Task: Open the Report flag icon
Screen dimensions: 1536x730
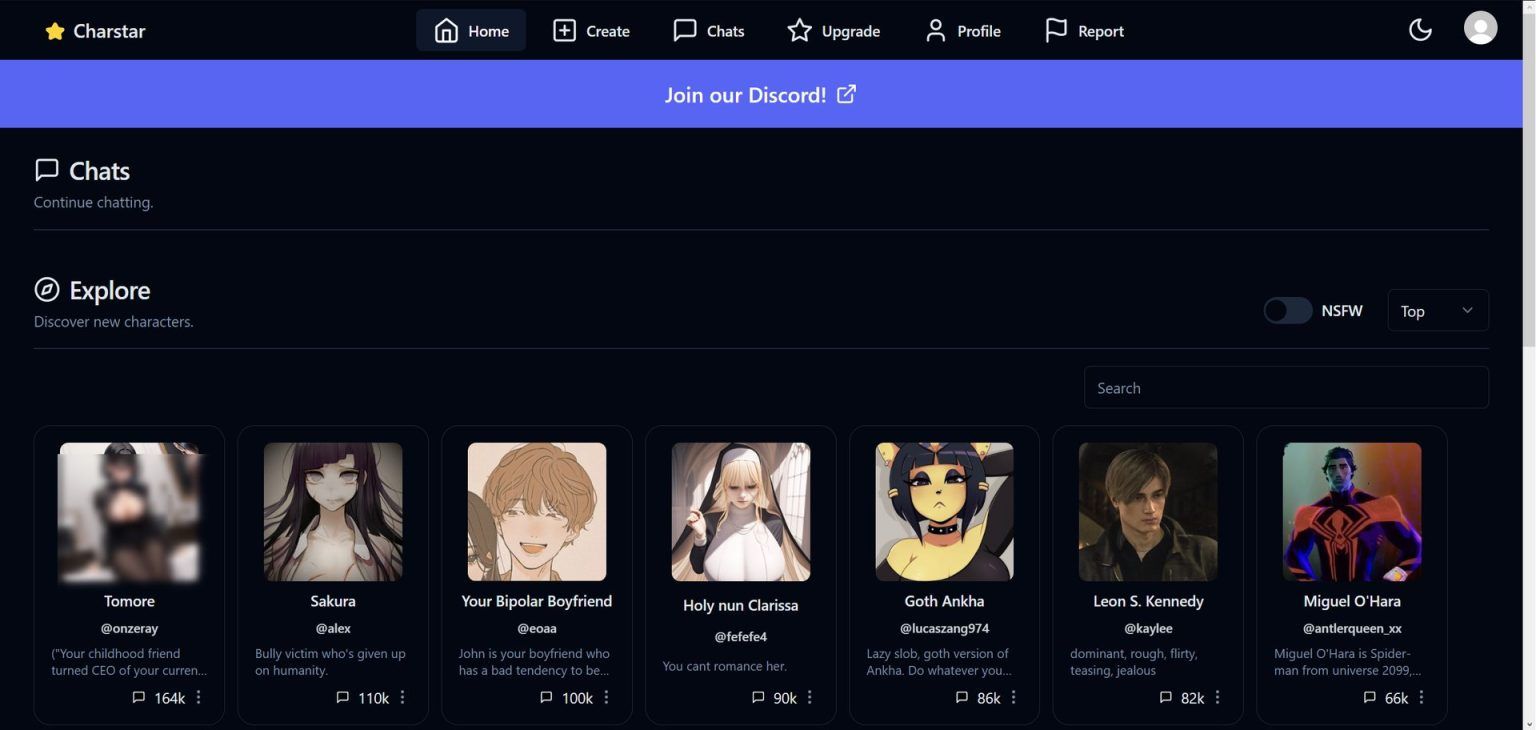Action: [x=1057, y=30]
